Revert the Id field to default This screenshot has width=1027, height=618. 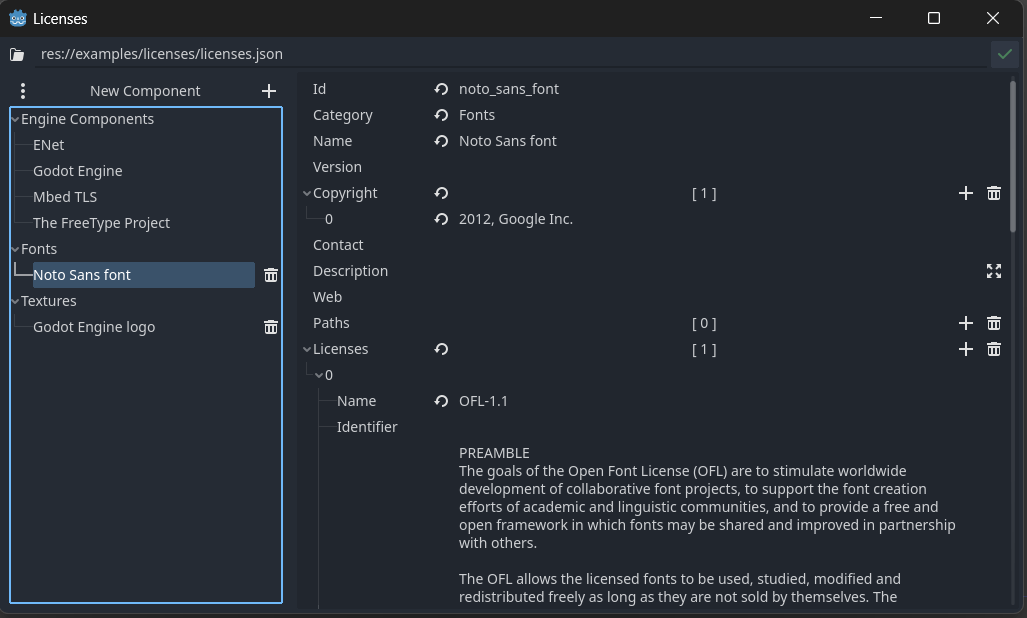click(x=441, y=89)
